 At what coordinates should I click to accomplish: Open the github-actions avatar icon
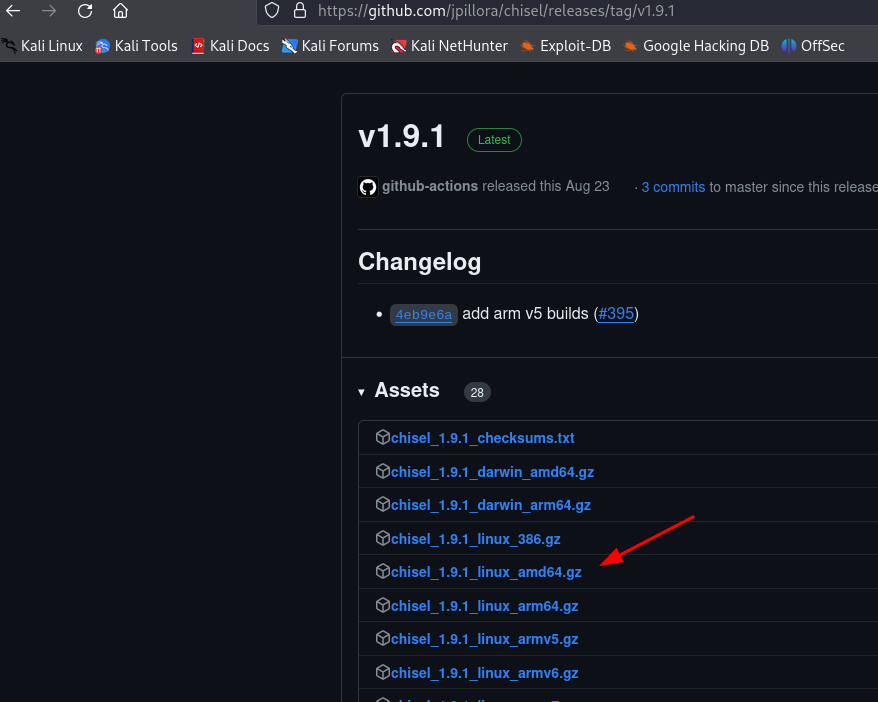click(x=368, y=187)
